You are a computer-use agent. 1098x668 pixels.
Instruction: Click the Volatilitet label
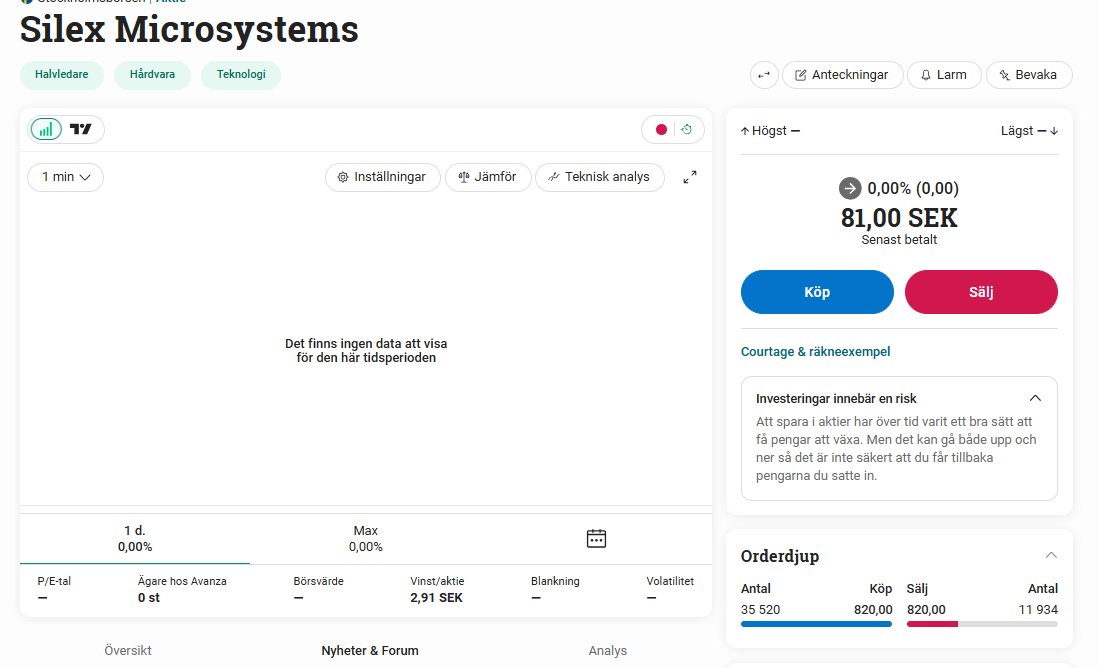[x=670, y=581]
